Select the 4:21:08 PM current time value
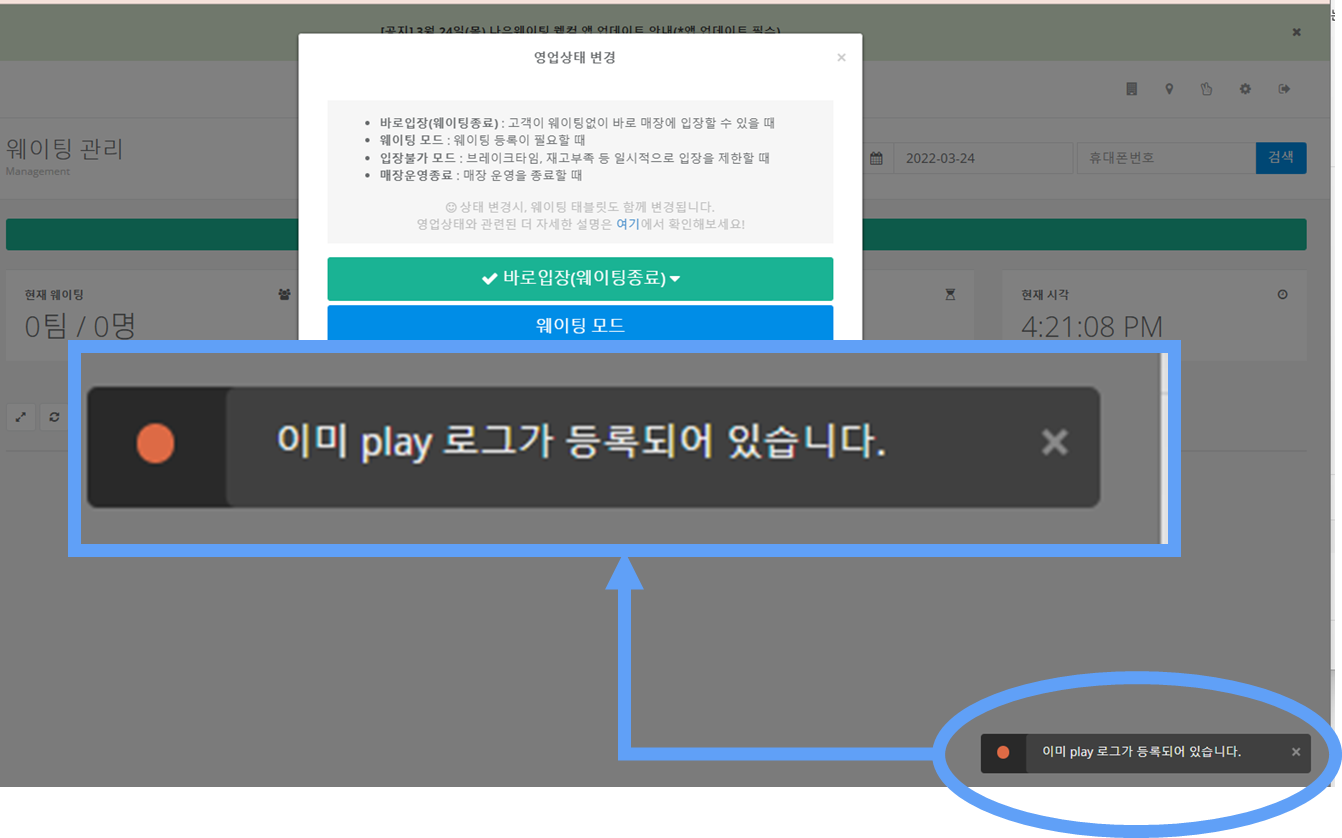The image size is (1342, 838). coord(1092,326)
